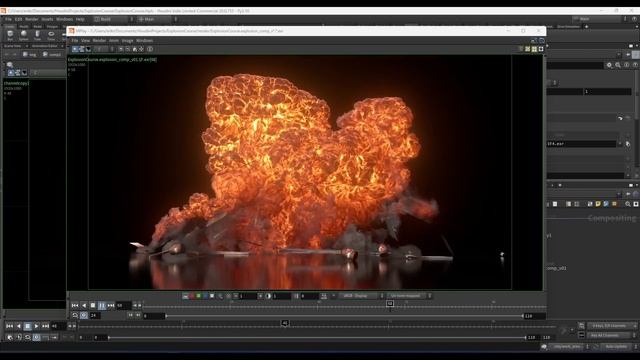640x360 pixels.
Task: Switch to Scene View tab
Action: [12, 46]
